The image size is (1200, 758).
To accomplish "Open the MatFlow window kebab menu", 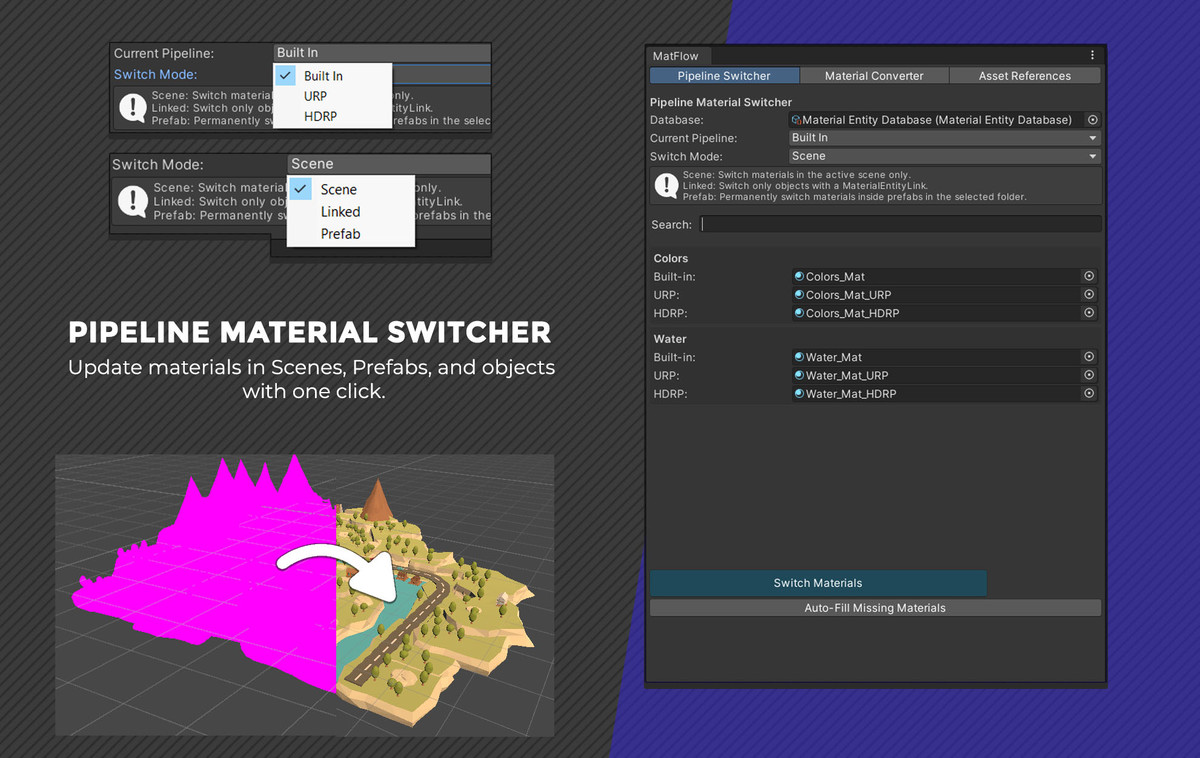I will [x=1092, y=56].
